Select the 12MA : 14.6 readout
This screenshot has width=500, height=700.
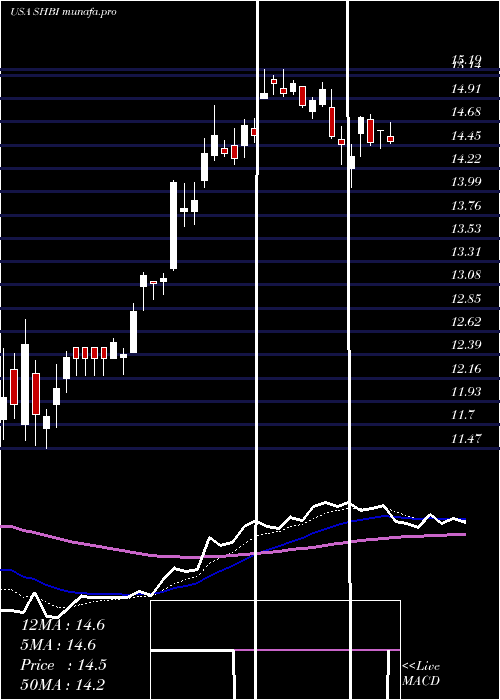pos(63,625)
